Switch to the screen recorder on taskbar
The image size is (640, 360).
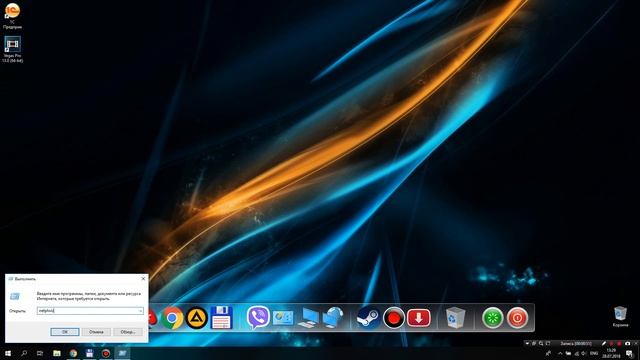point(106,353)
